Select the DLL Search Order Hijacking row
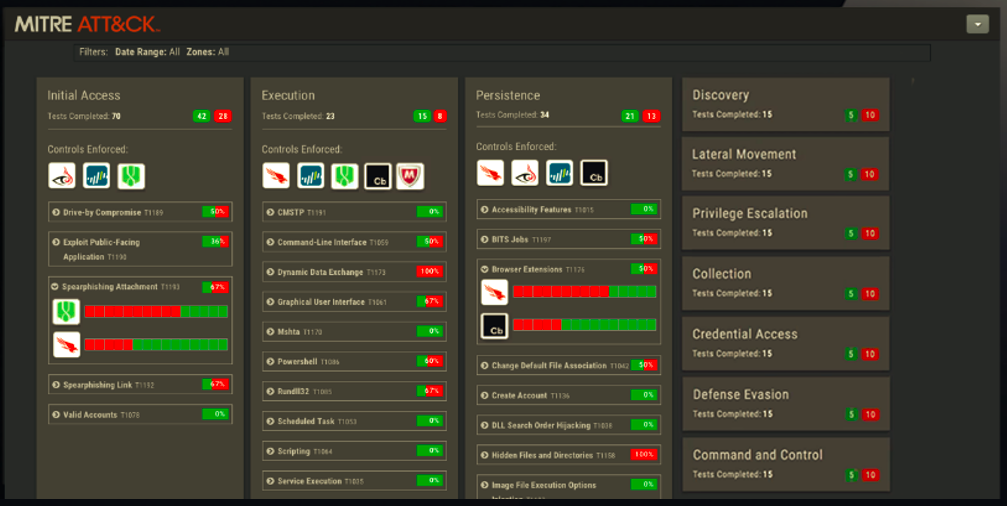 (568, 424)
